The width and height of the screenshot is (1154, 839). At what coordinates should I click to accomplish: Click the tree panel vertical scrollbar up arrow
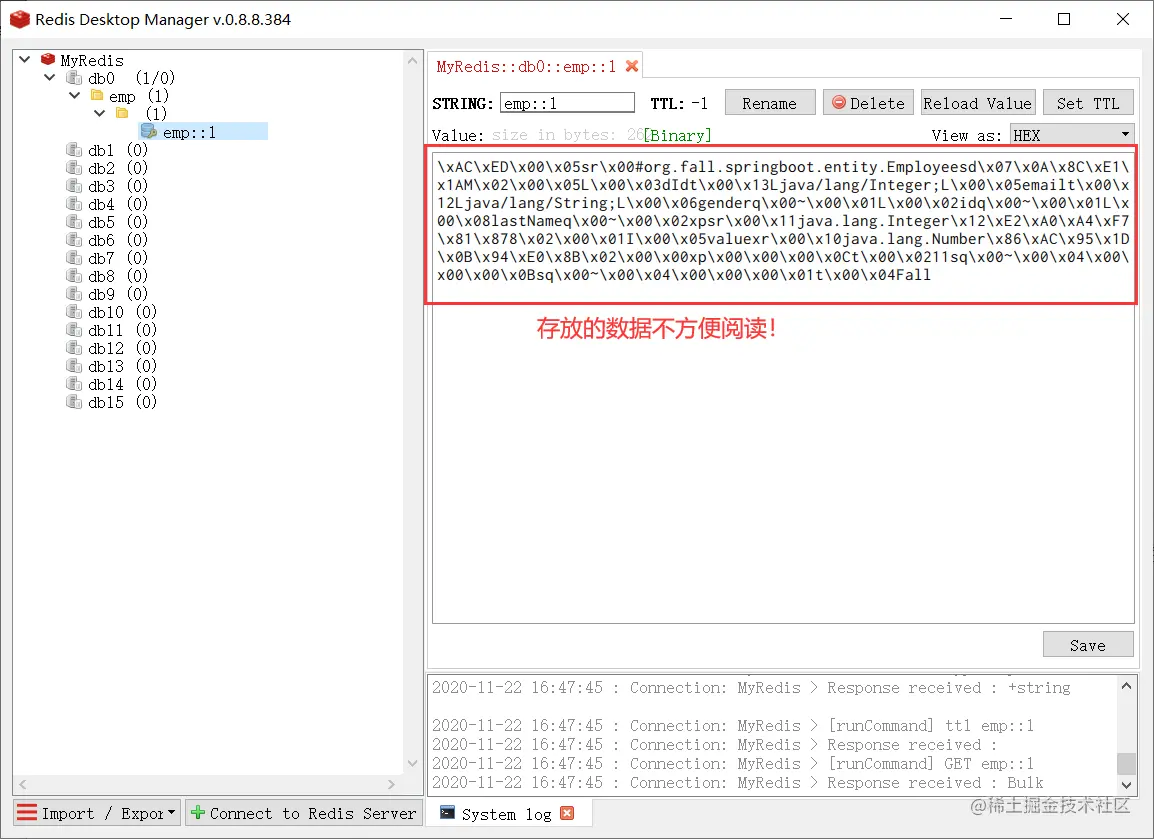click(x=412, y=60)
